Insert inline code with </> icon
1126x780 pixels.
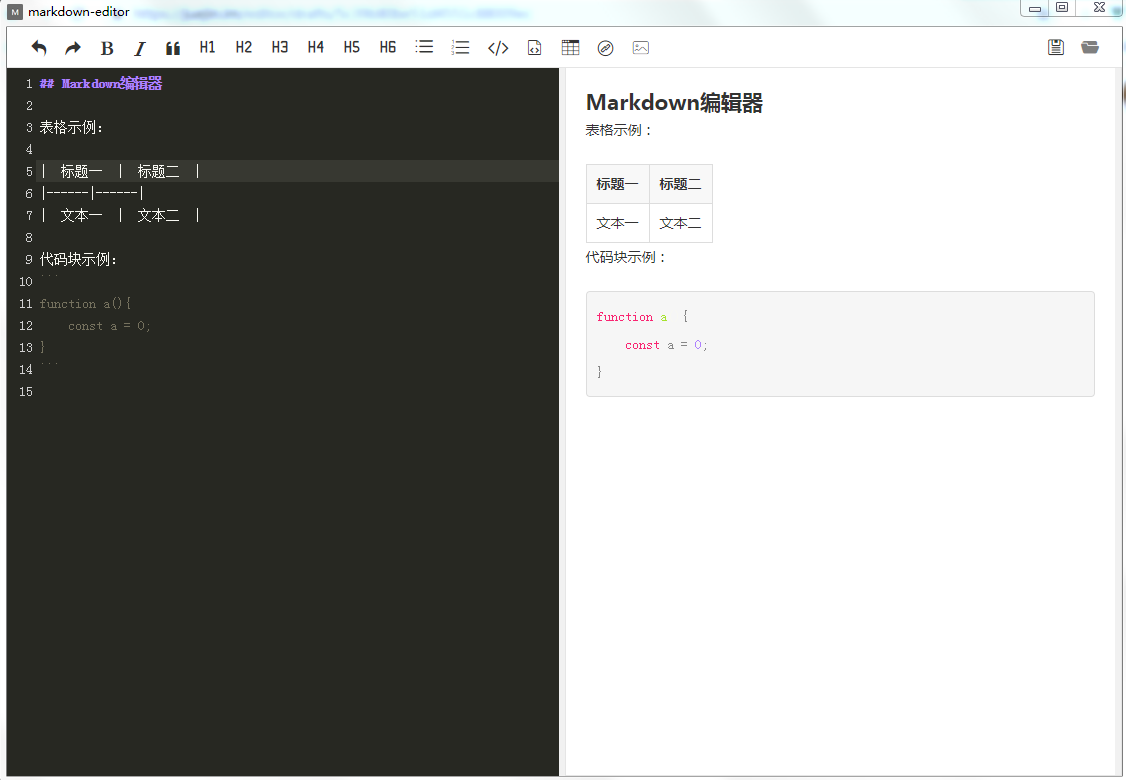[498, 48]
